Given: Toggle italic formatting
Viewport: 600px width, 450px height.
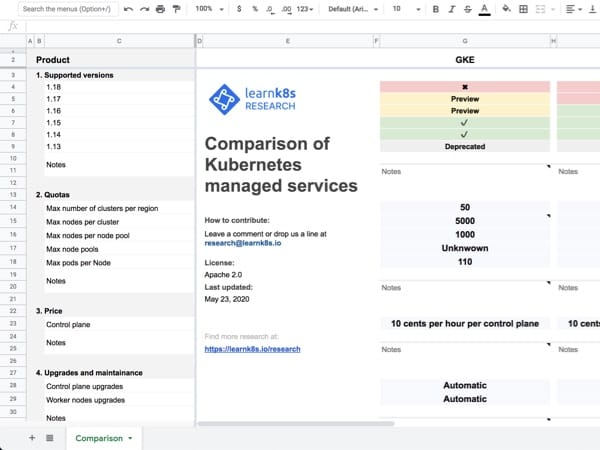Looking at the screenshot, I should pyautogui.click(x=452, y=9).
